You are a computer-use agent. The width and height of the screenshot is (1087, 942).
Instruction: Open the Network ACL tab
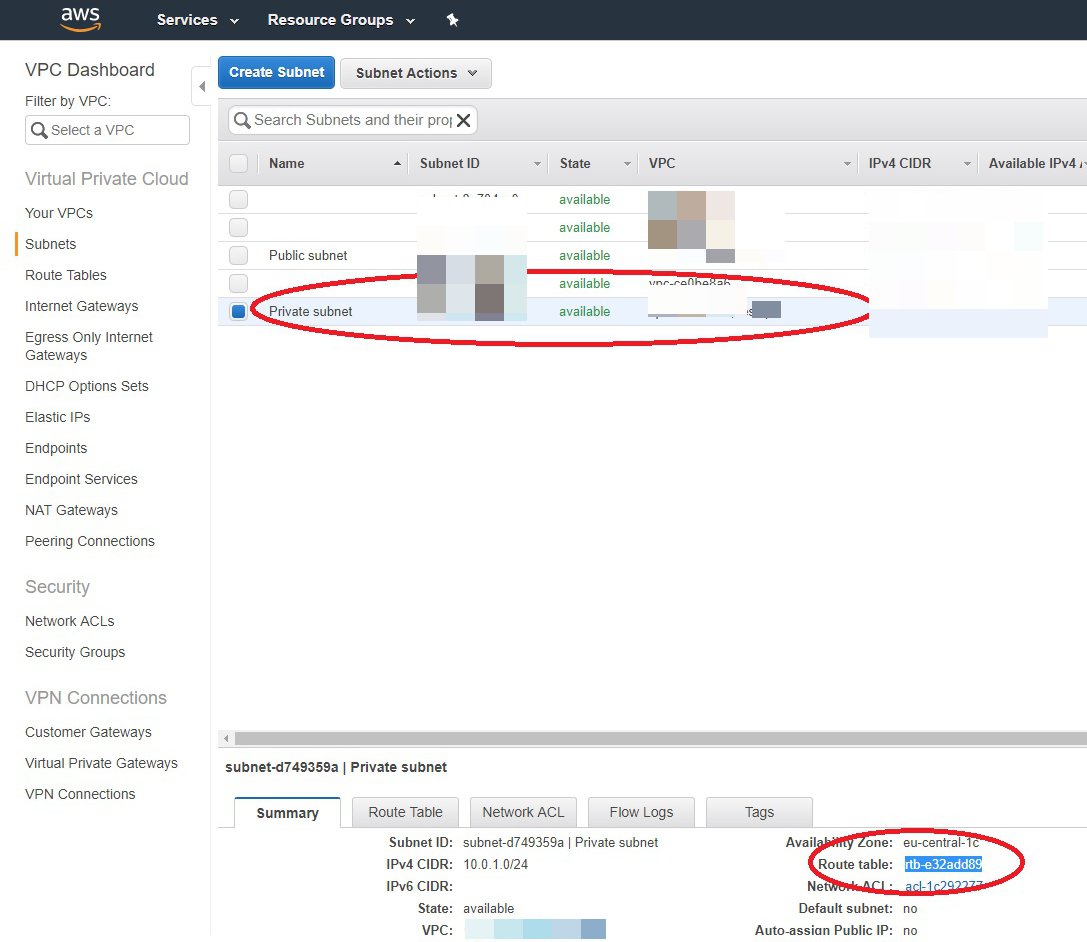tap(523, 812)
